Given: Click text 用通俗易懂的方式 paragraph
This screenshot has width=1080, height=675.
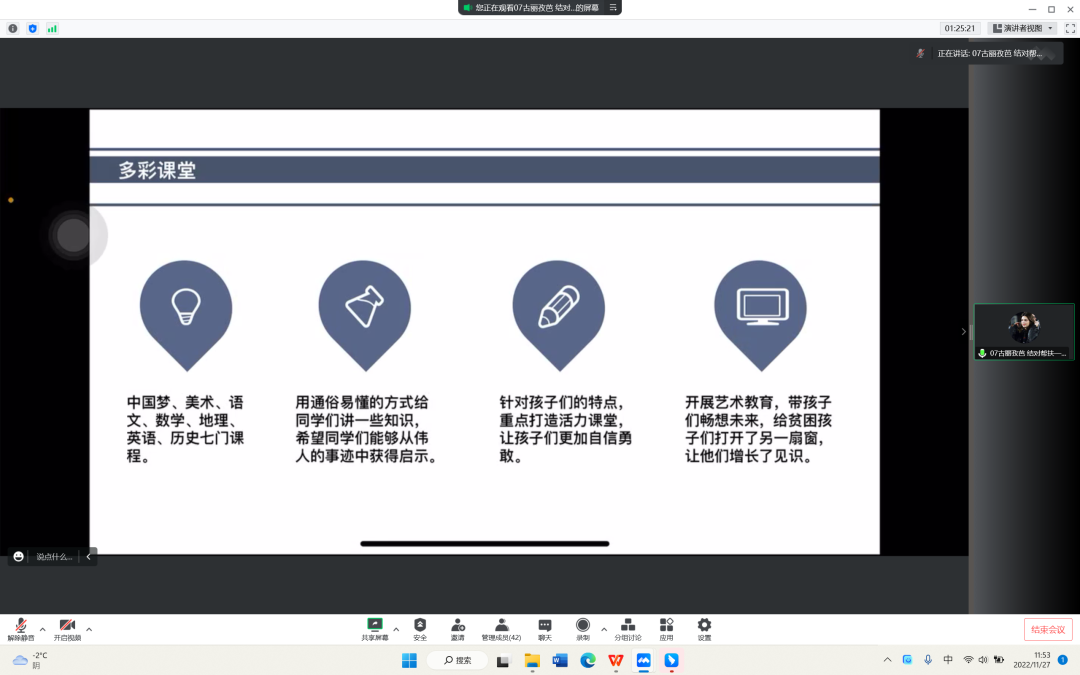Looking at the screenshot, I should coord(366,429).
